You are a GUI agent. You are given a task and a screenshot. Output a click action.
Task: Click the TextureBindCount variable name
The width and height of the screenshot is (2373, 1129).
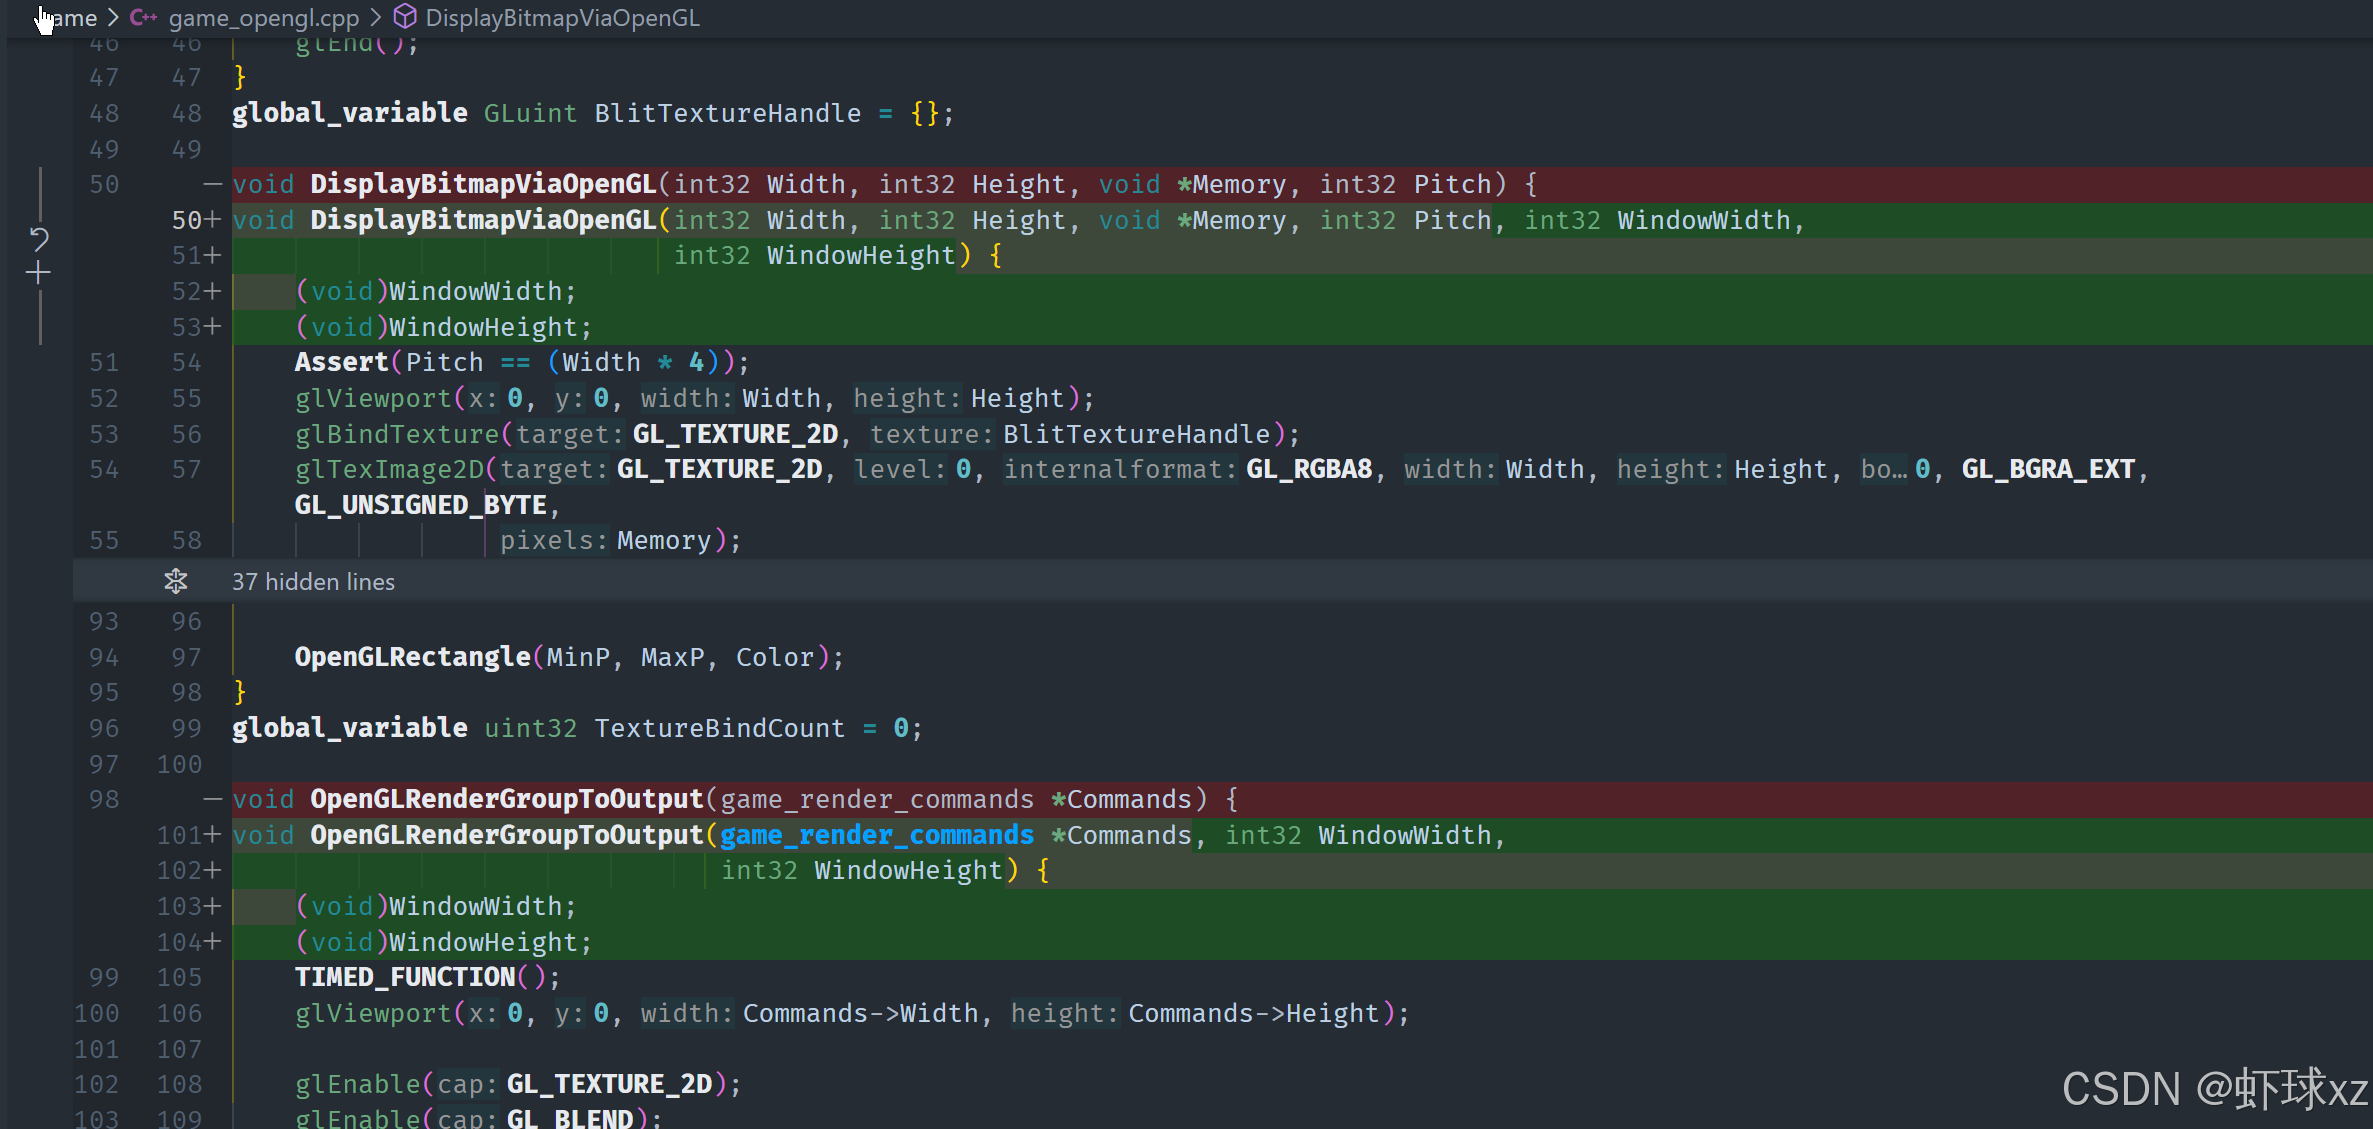coord(719,728)
